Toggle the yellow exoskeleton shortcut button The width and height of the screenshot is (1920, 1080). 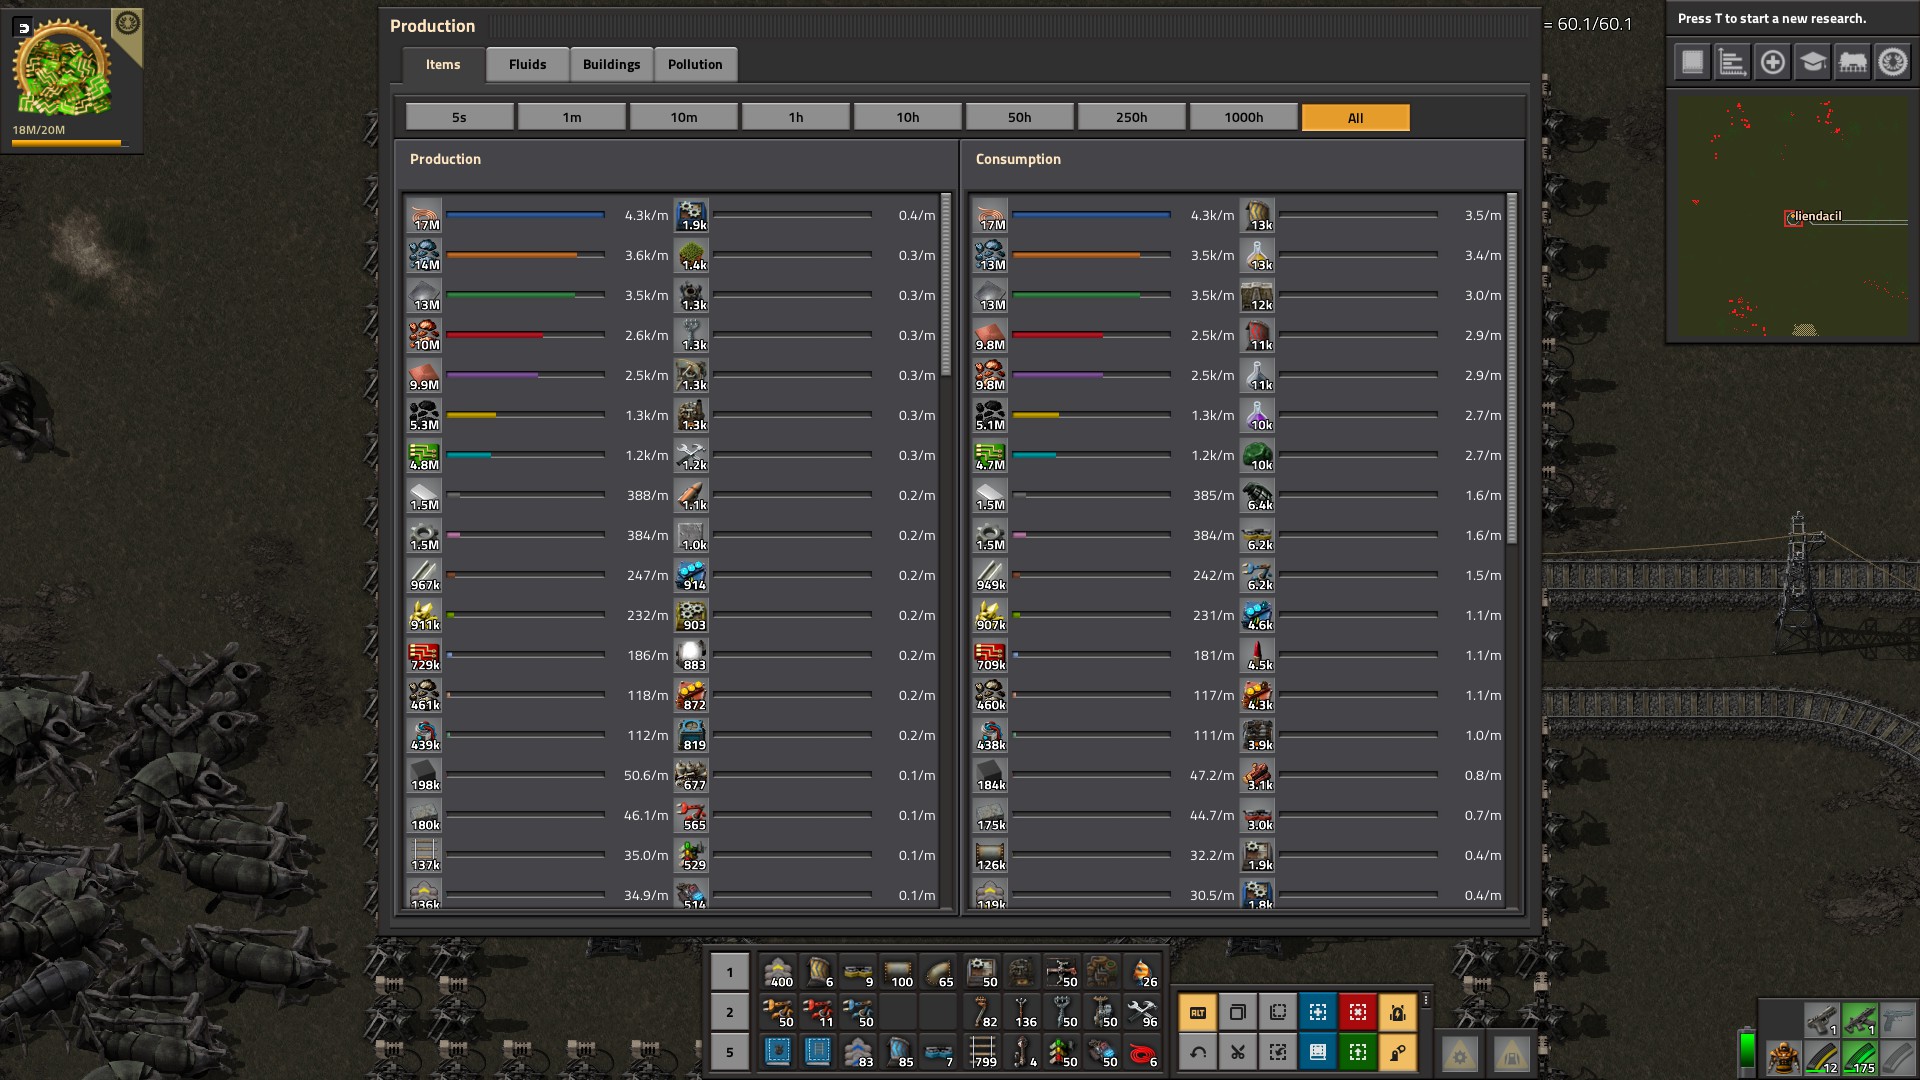[1398, 1052]
